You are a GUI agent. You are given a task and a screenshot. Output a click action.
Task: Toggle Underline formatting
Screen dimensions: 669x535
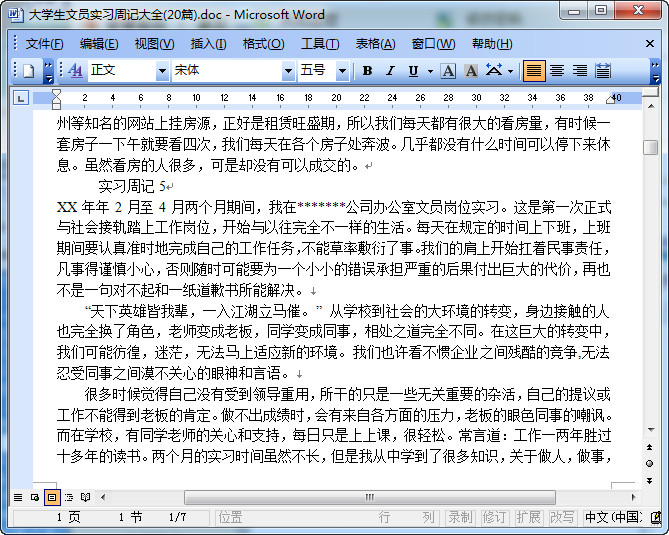[413, 71]
